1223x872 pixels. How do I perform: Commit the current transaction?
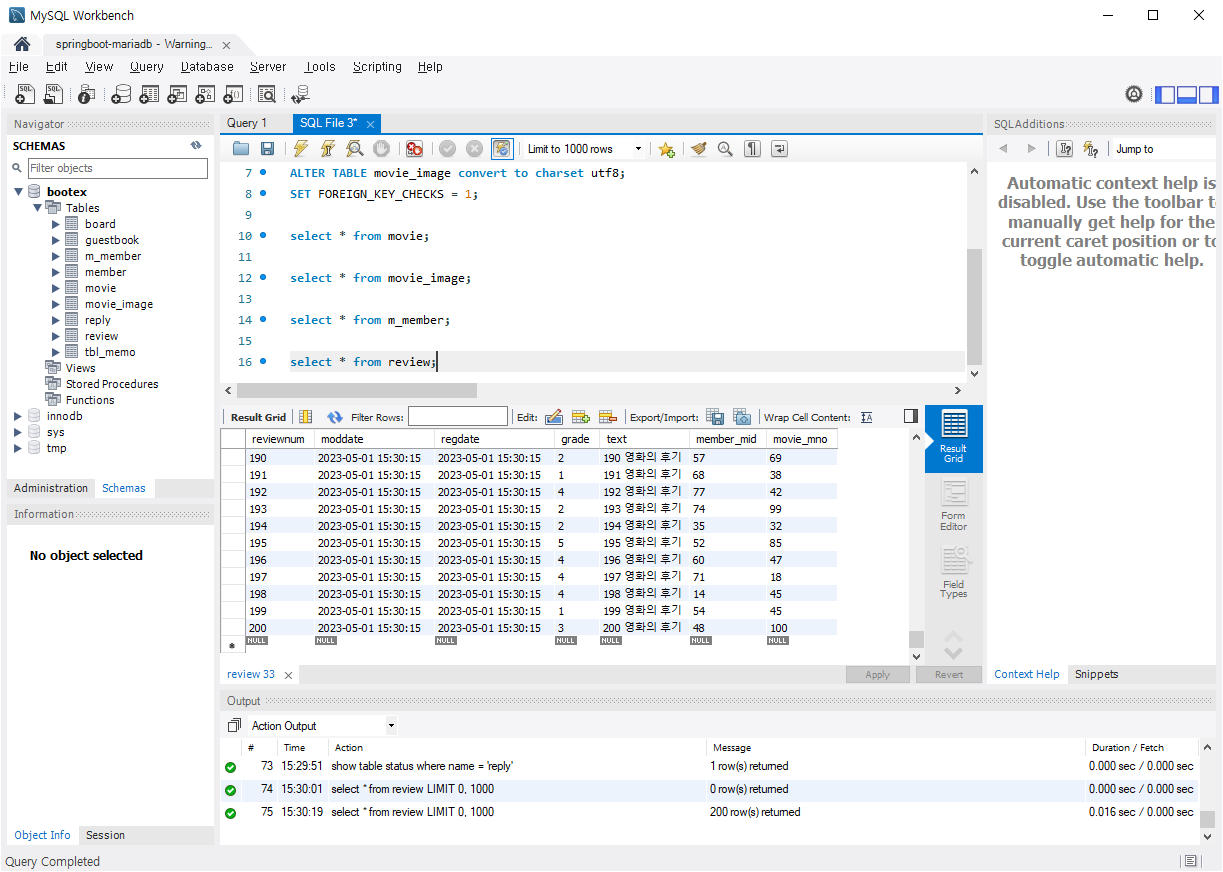click(x=447, y=149)
